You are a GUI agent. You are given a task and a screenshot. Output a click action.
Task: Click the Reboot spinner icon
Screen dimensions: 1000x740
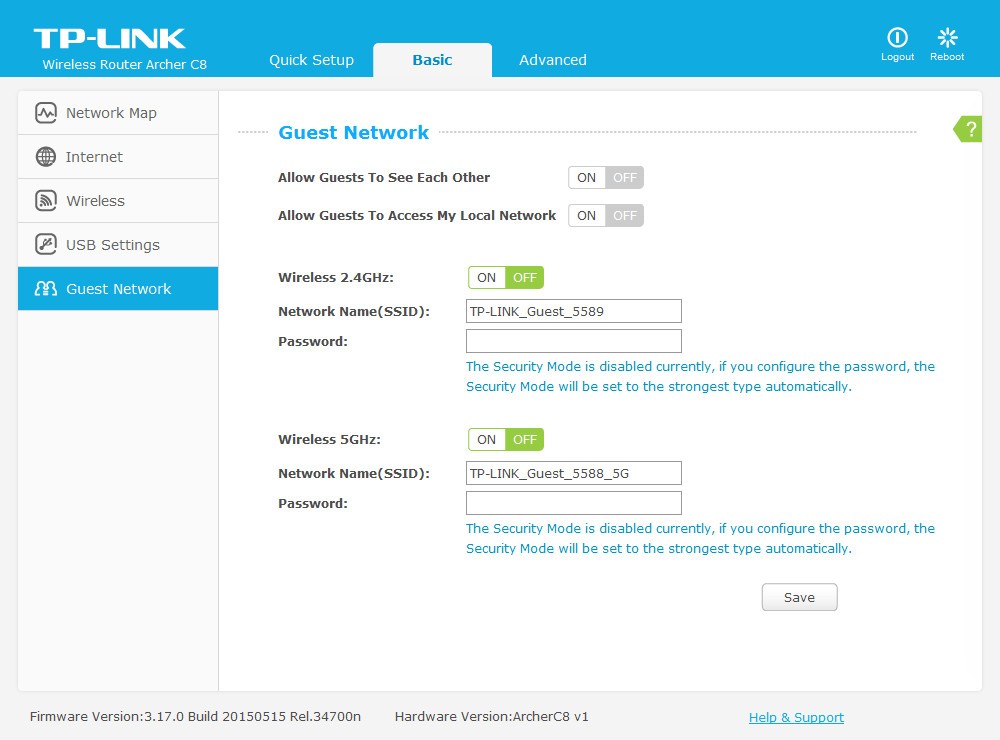click(x=947, y=38)
